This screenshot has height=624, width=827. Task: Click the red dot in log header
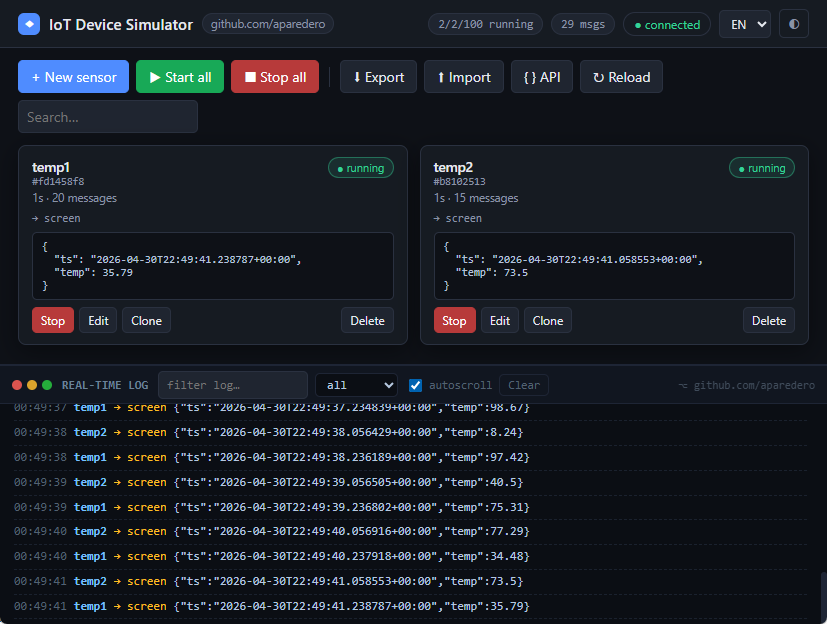pyautogui.click(x=17, y=385)
